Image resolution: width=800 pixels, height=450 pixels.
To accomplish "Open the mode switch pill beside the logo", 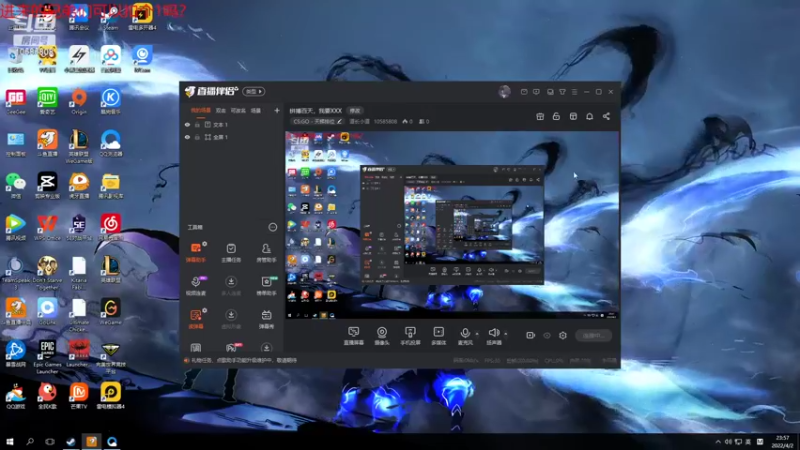I will (254, 92).
